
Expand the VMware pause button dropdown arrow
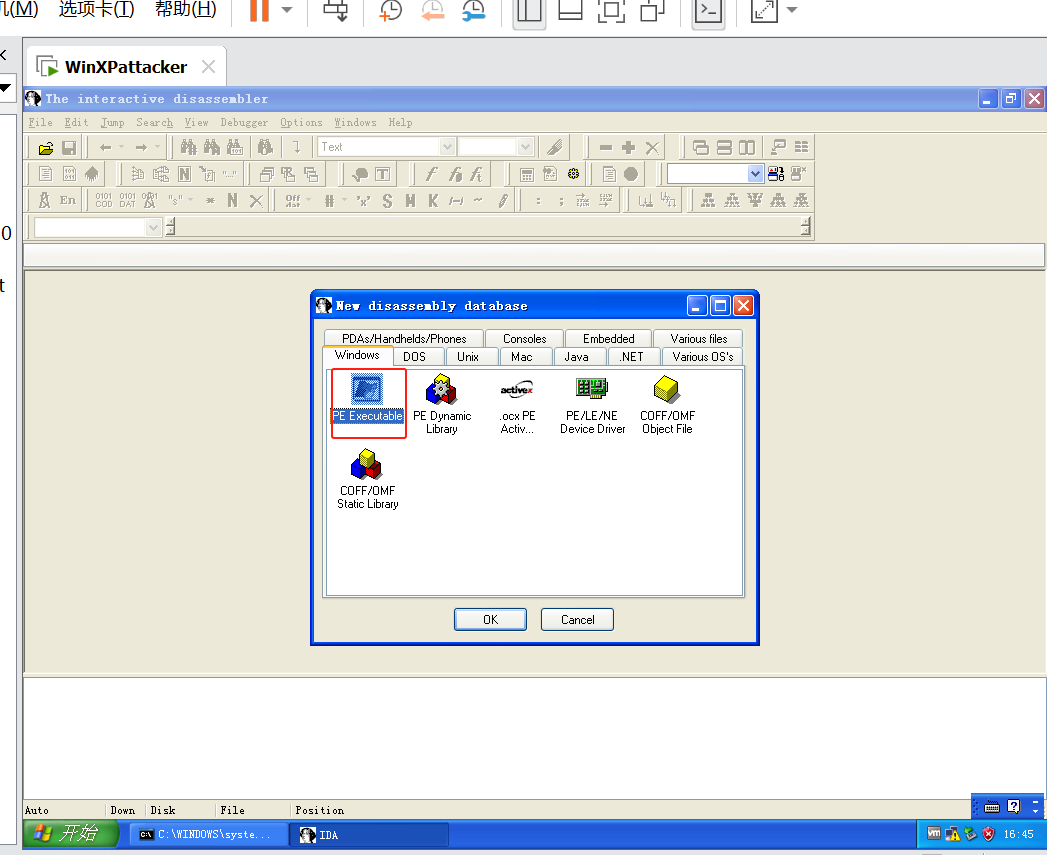287,9
